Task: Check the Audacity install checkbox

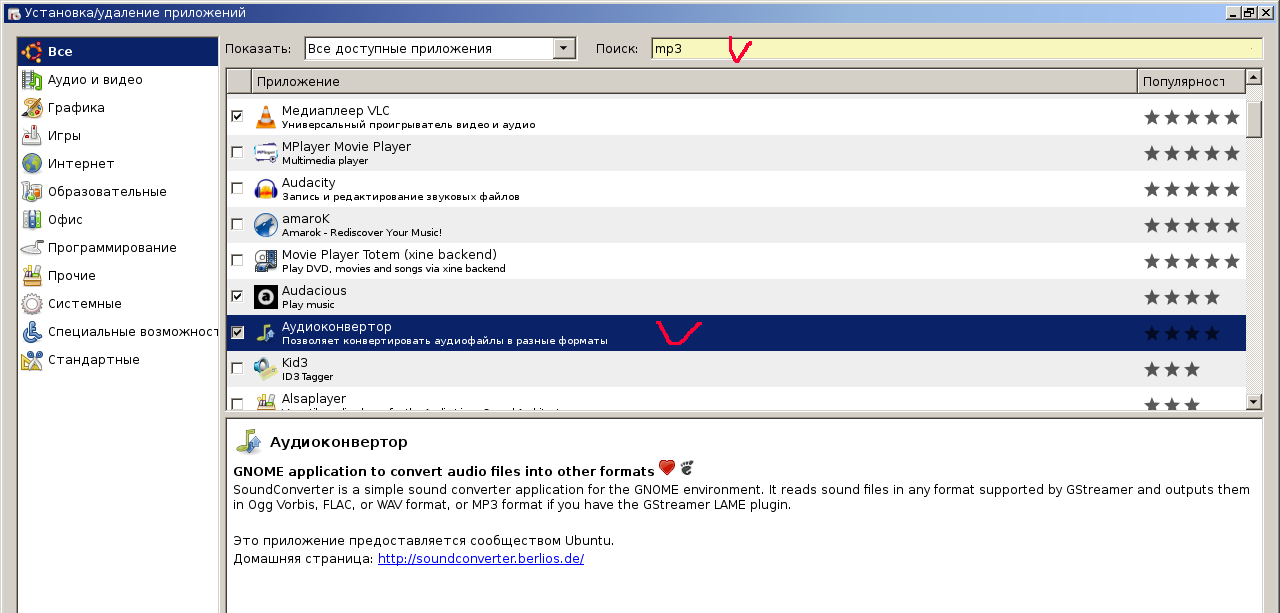Action: (x=237, y=188)
